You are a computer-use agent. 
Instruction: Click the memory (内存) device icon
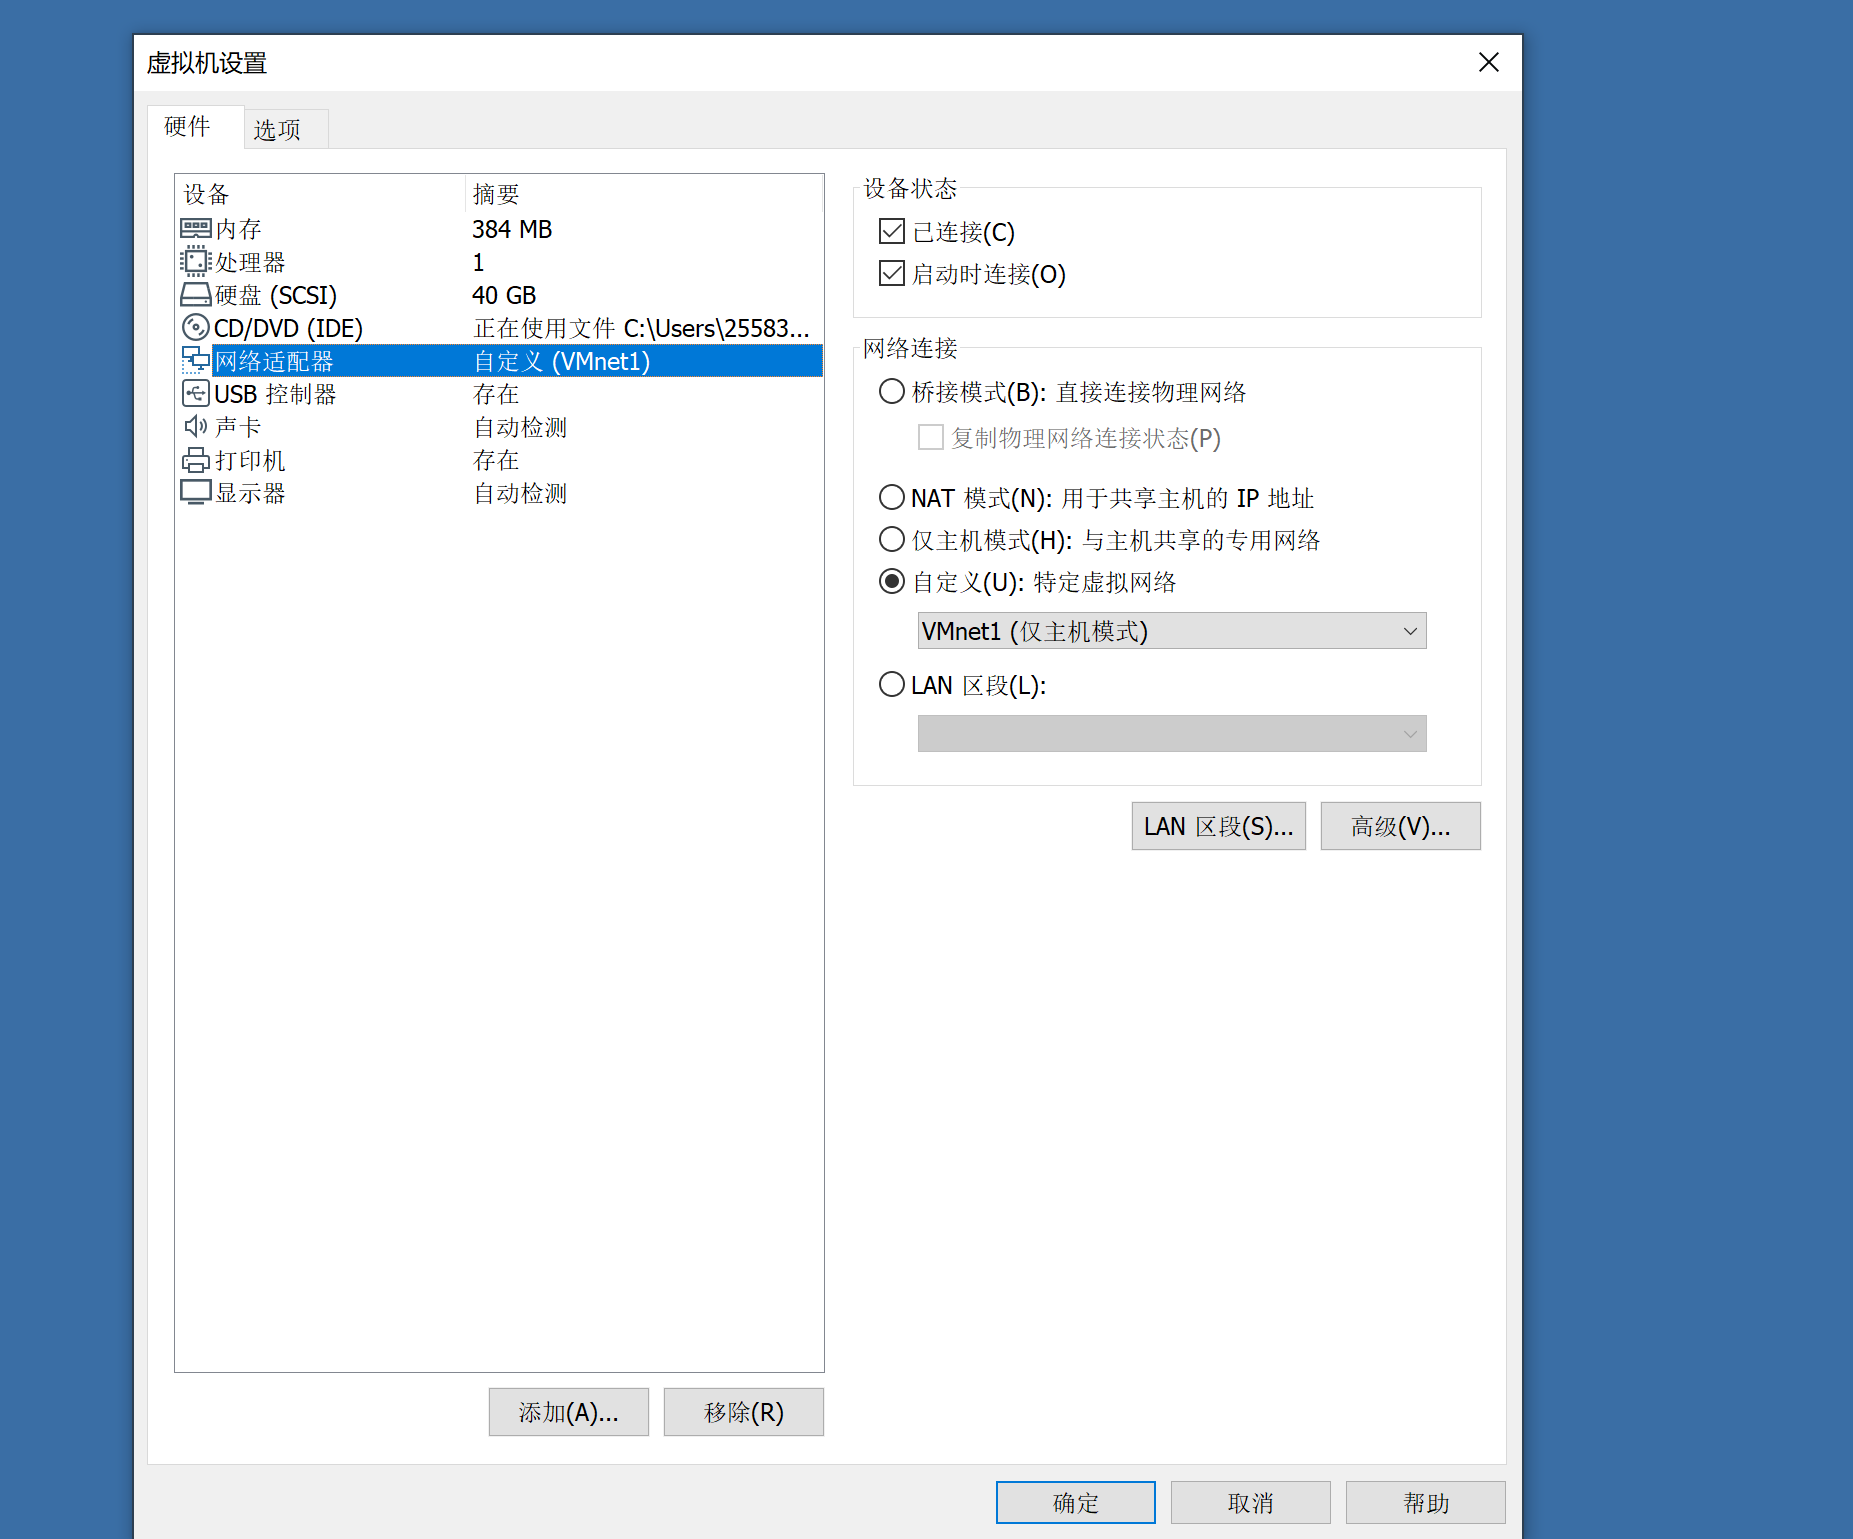tap(195, 229)
